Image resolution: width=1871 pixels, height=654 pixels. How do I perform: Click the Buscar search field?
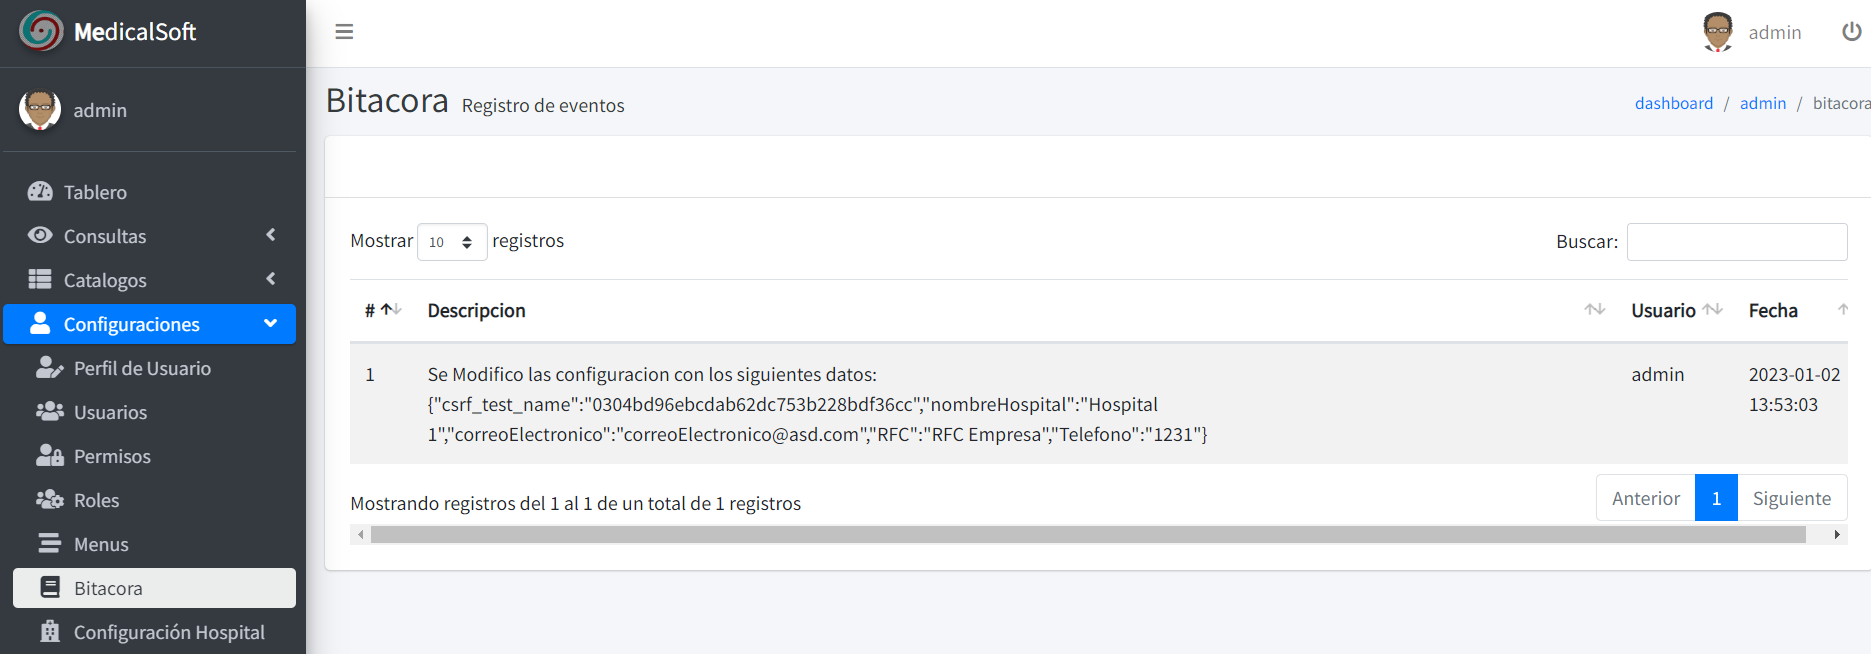click(x=1736, y=242)
